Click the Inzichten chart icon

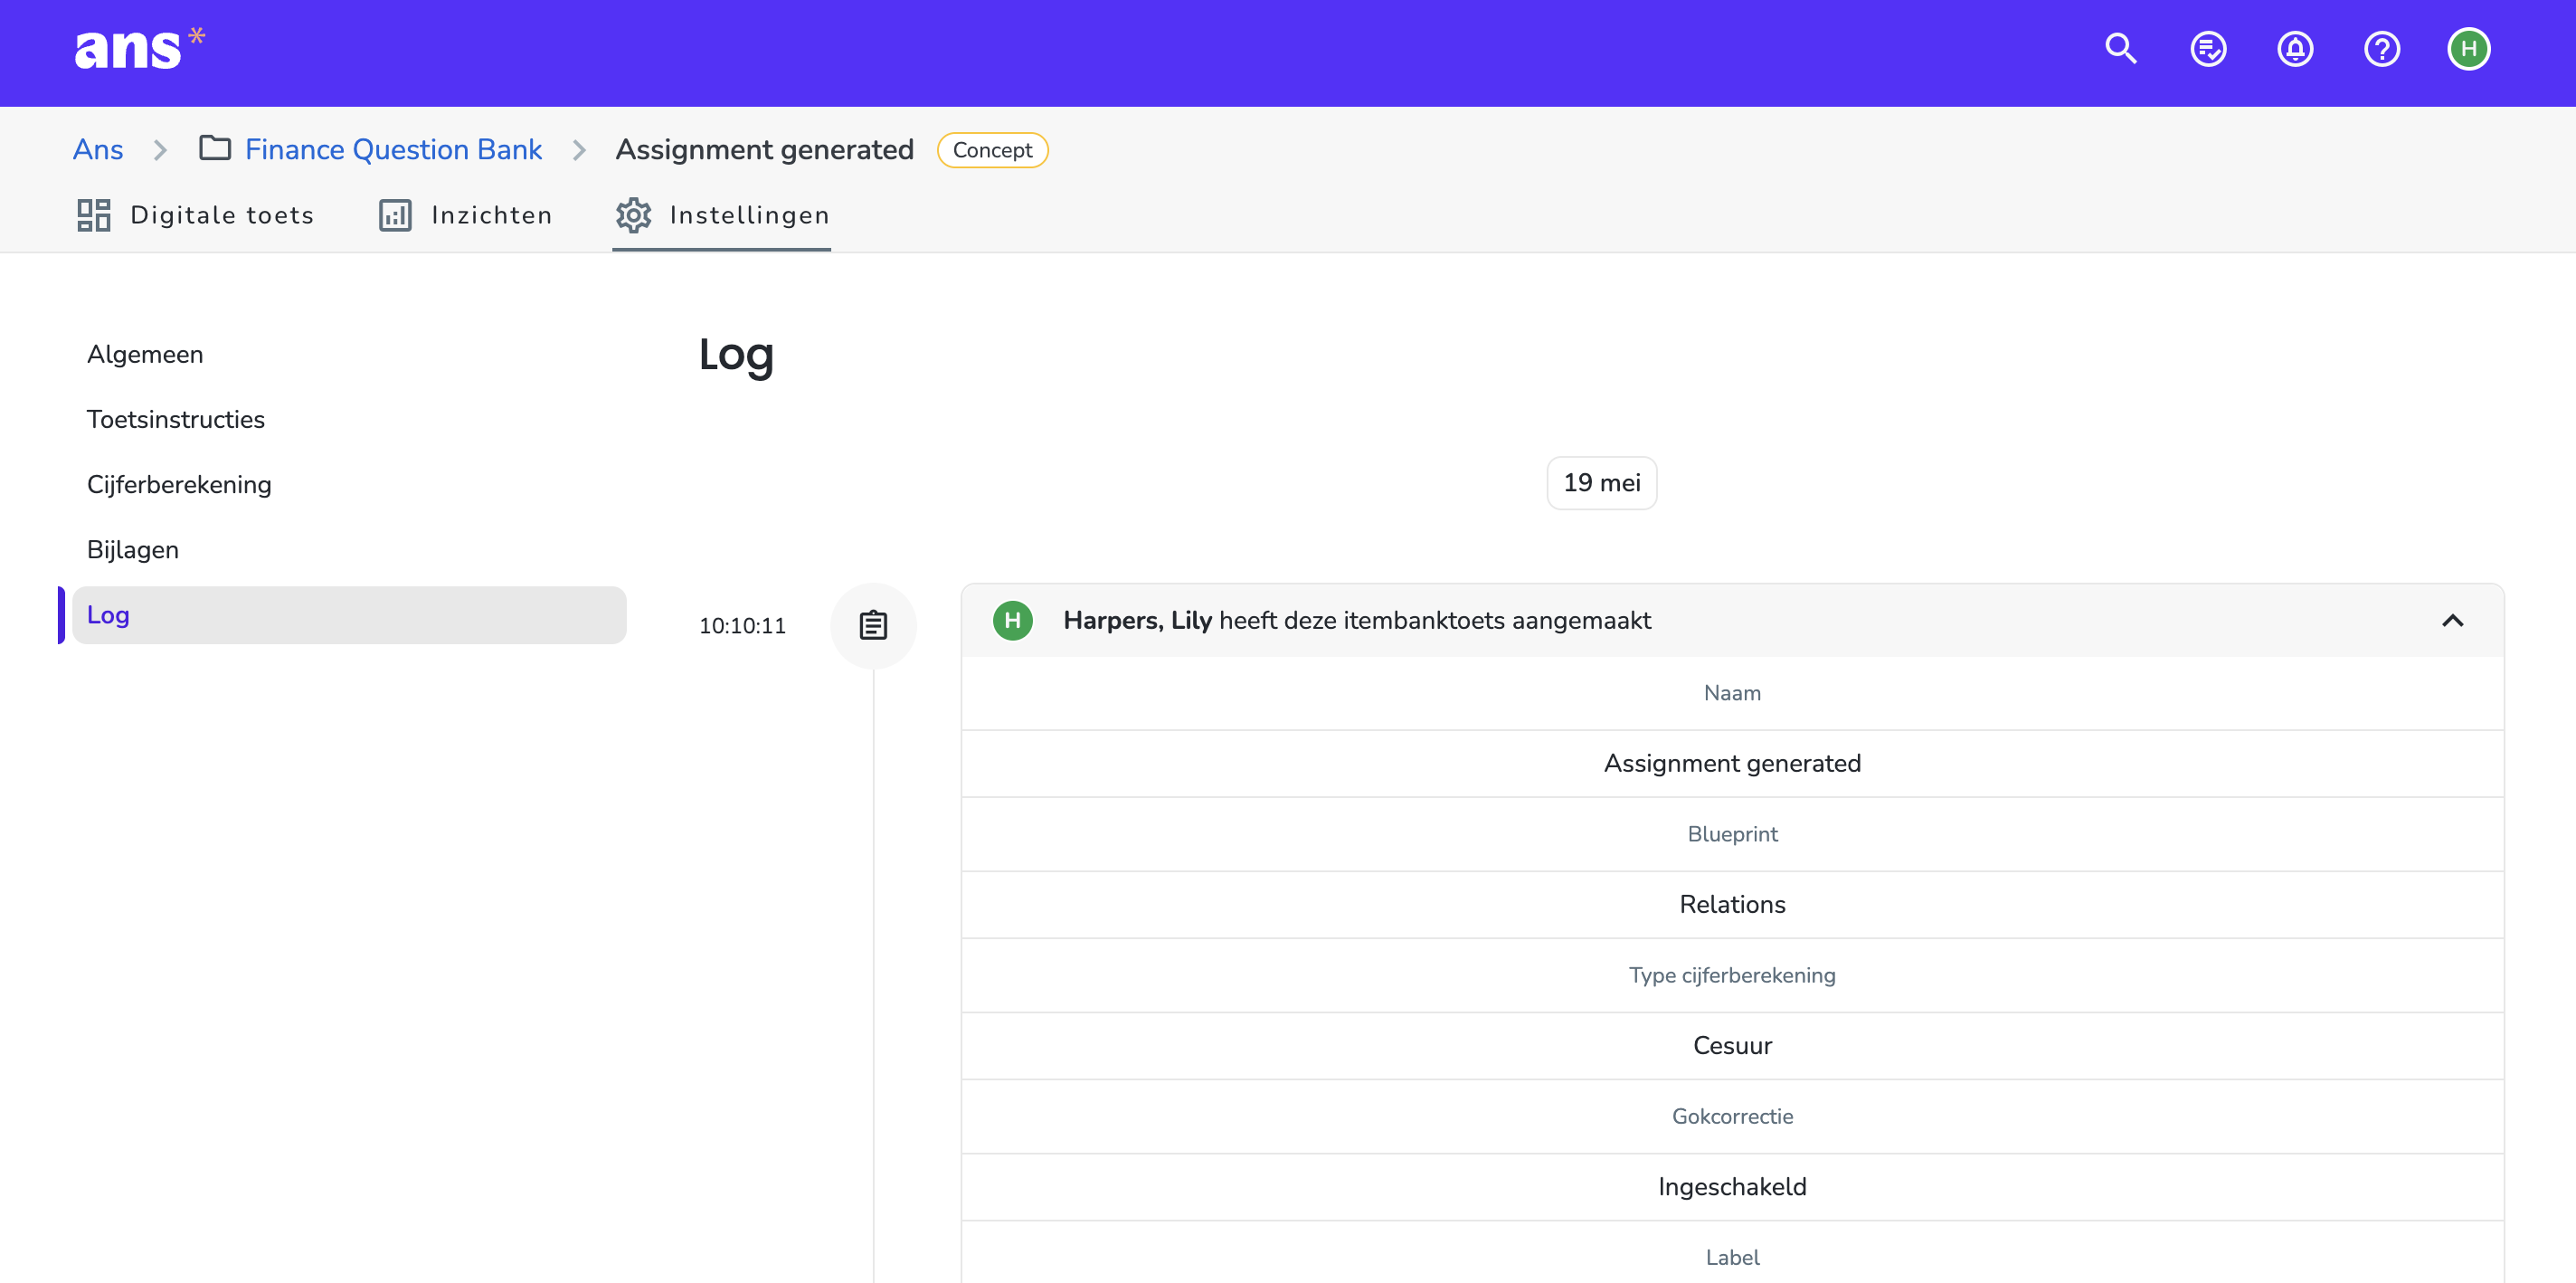point(395,215)
